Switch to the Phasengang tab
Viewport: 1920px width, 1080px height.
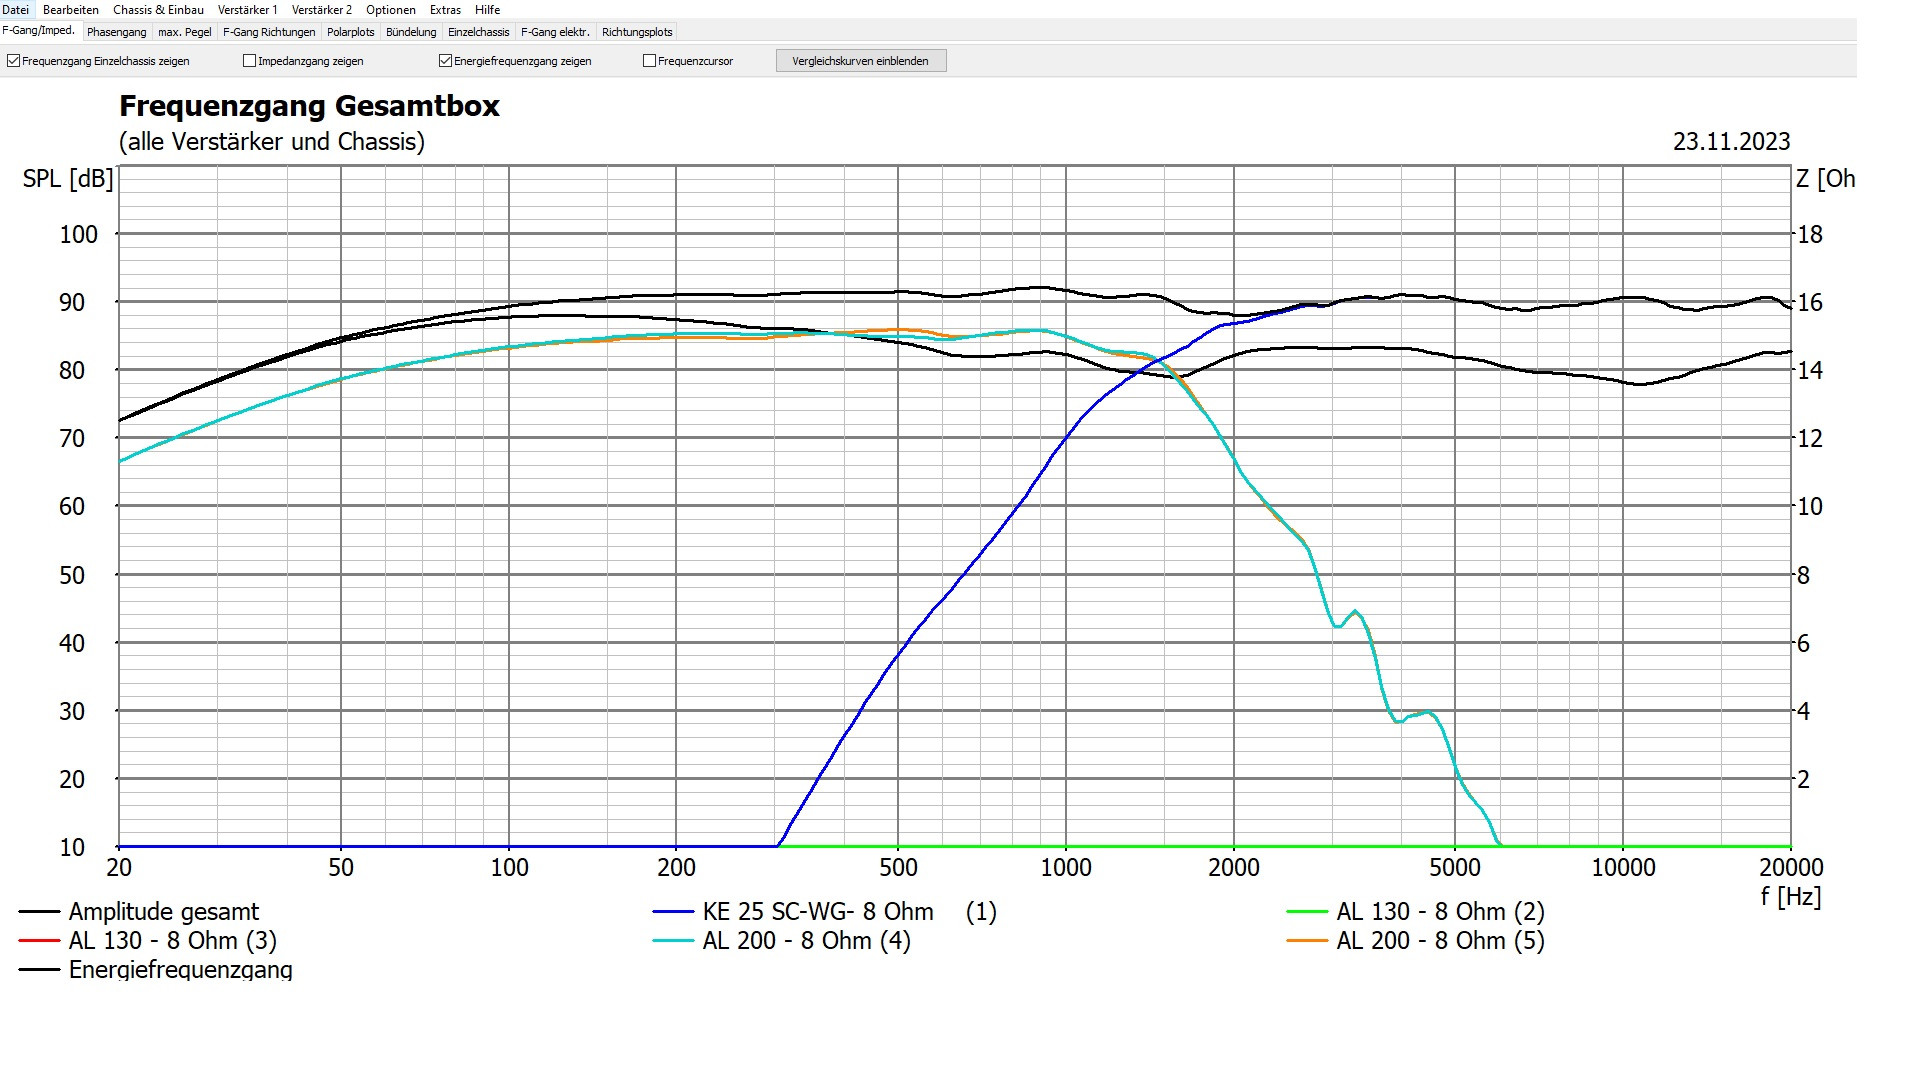(116, 32)
